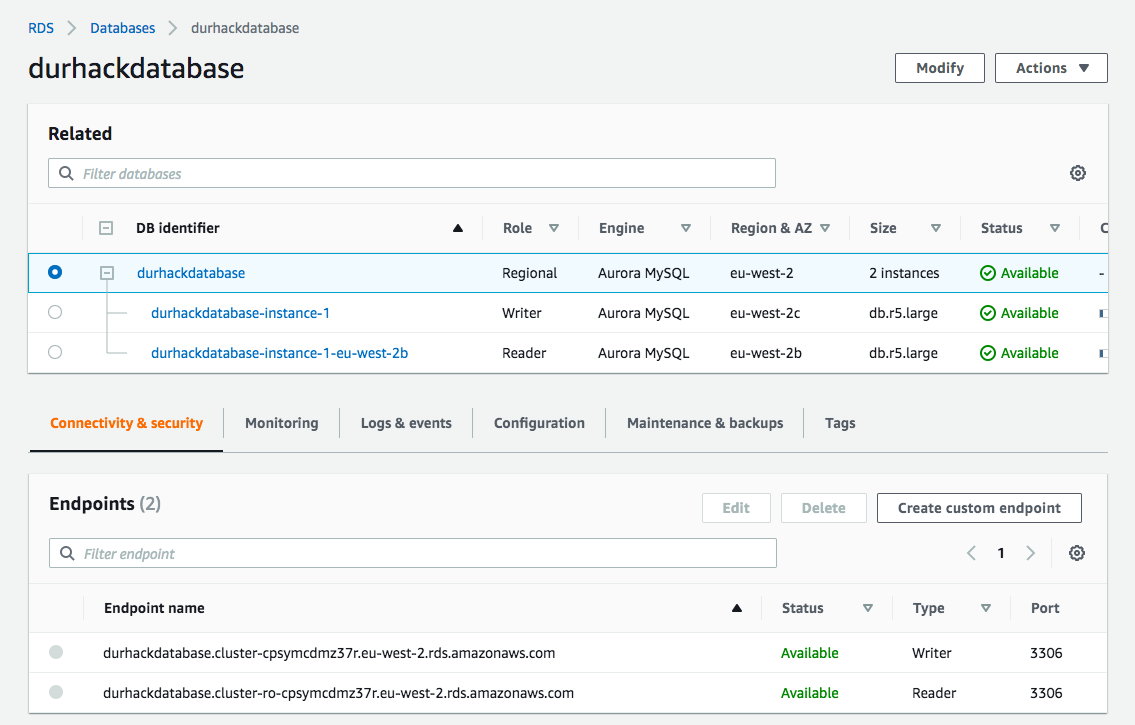Click the Engine column sort arrow
The image size is (1135, 725).
click(x=686, y=228)
